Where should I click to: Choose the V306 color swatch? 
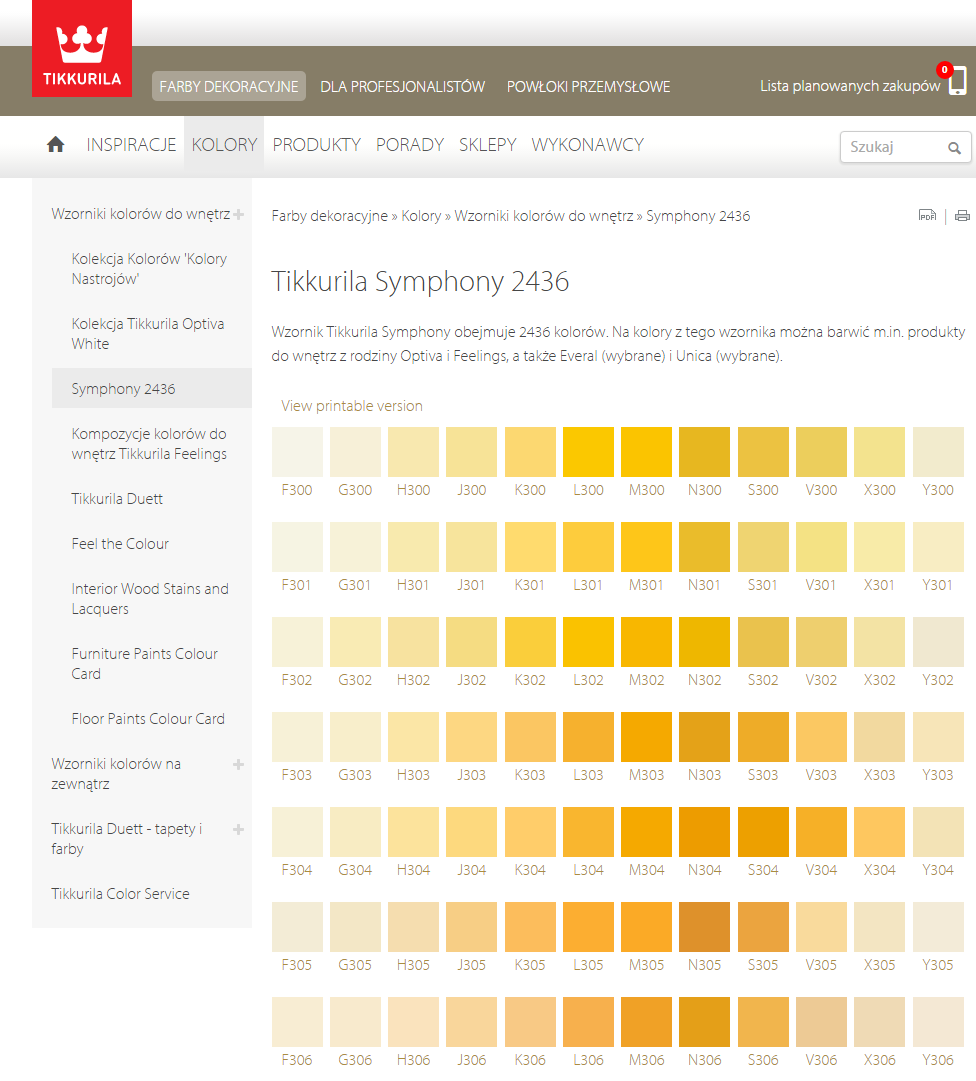[x=821, y=1022]
